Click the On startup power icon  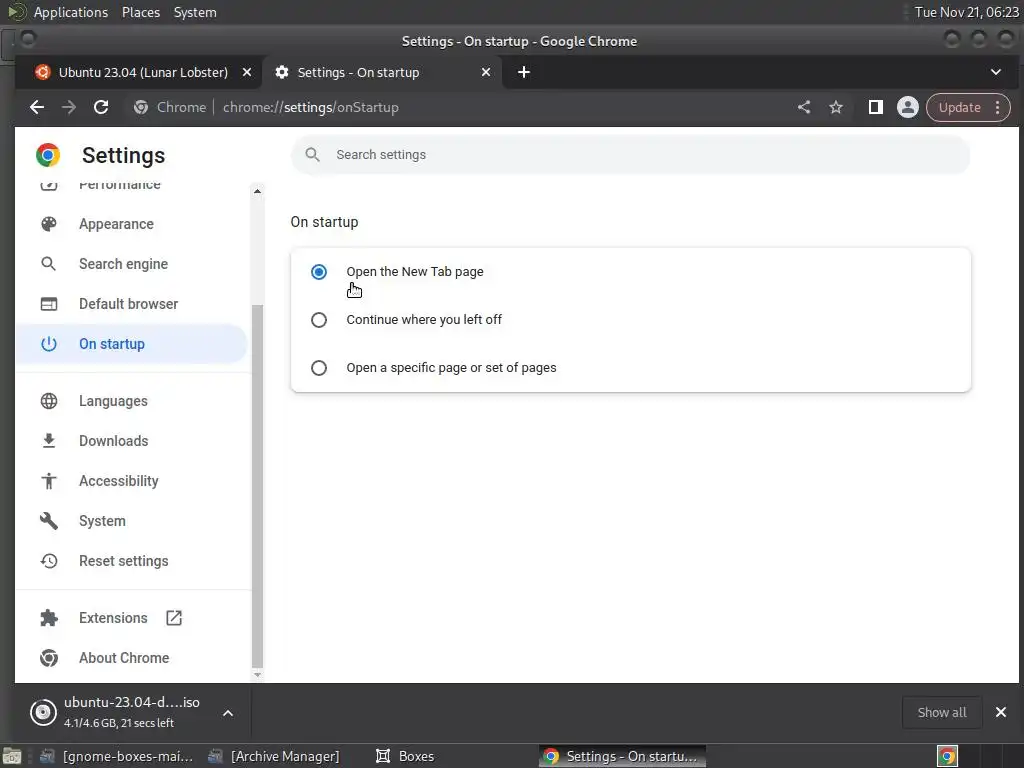[49, 344]
